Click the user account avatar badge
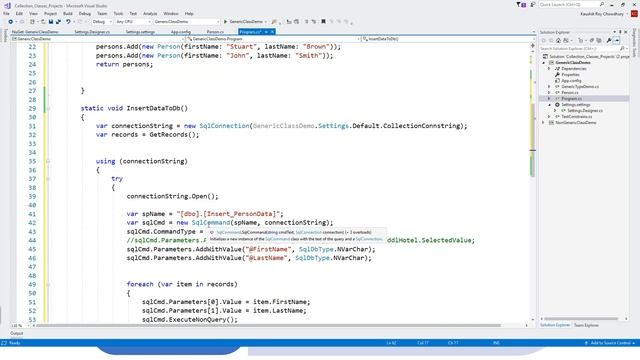Image resolution: width=640 pixels, height=360 pixels. pyautogui.click(x=634, y=13)
